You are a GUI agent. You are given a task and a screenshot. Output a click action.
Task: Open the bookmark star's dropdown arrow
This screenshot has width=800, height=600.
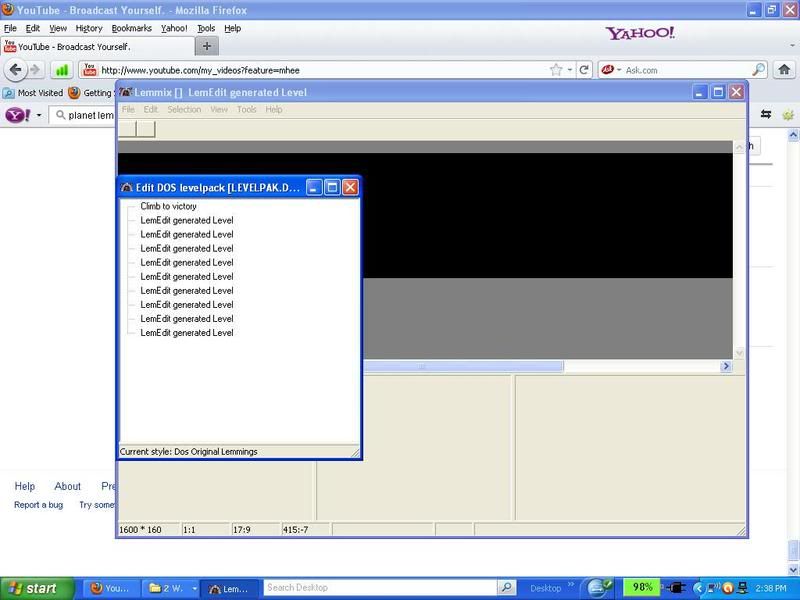click(569, 70)
